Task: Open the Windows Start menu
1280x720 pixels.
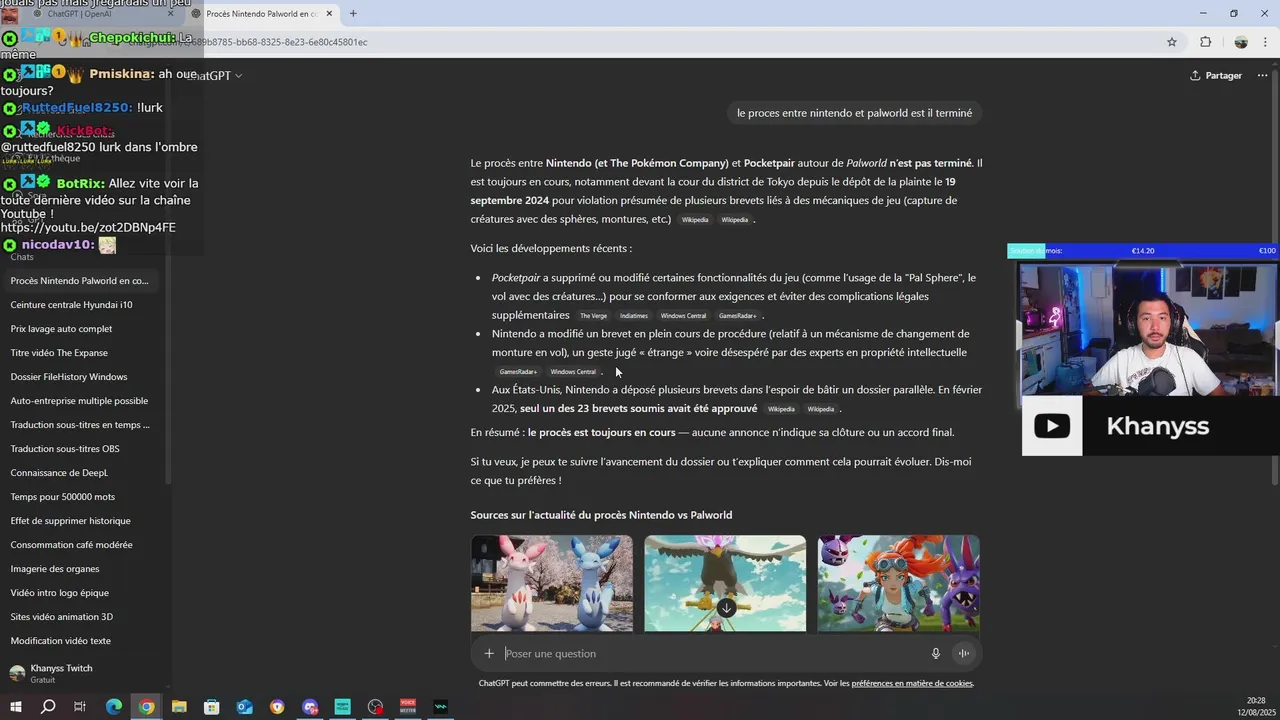Action: 15,707
